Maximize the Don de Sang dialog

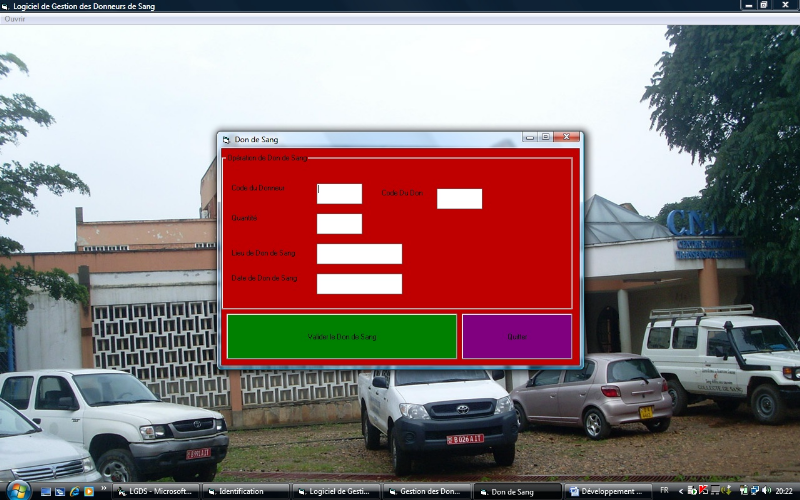[x=545, y=137]
